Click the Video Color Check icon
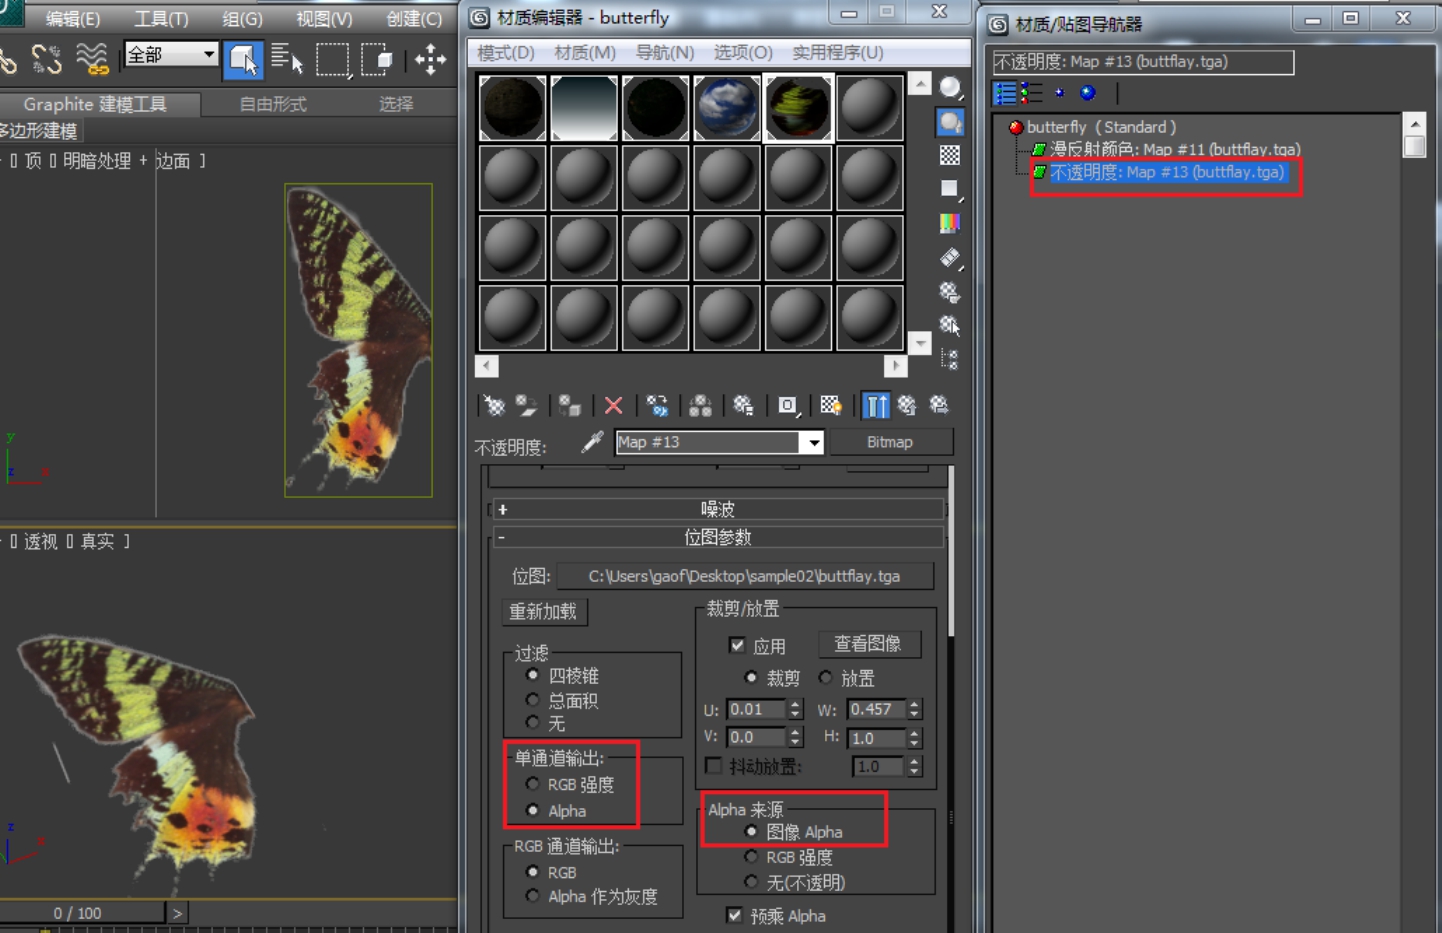1442x933 pixels. coord(950,222)
